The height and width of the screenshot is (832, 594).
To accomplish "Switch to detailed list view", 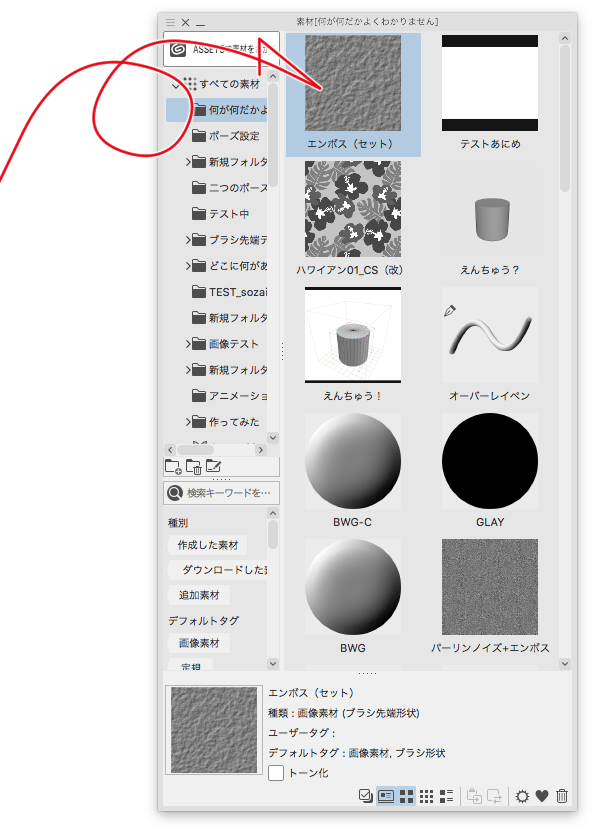I will click(x=446, y=795).
